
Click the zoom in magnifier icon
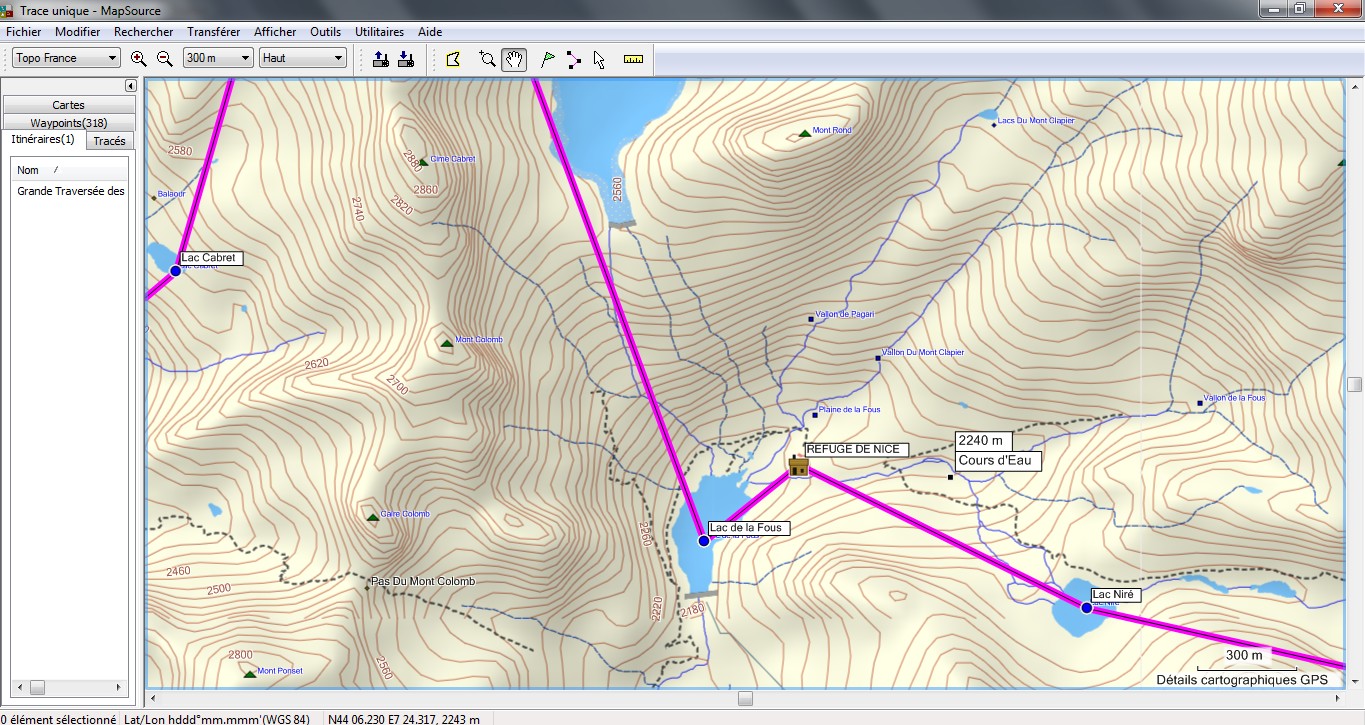tap(139, 59)
